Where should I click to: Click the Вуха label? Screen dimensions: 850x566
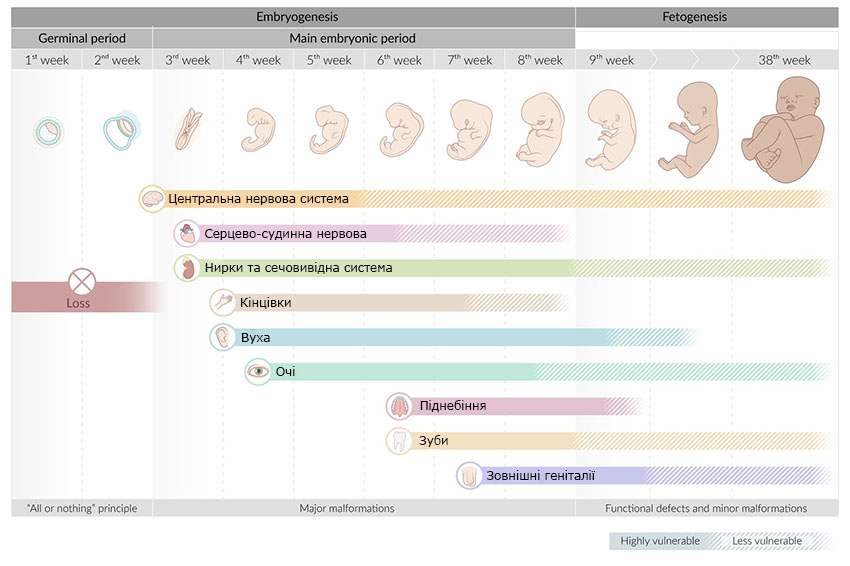255,338
